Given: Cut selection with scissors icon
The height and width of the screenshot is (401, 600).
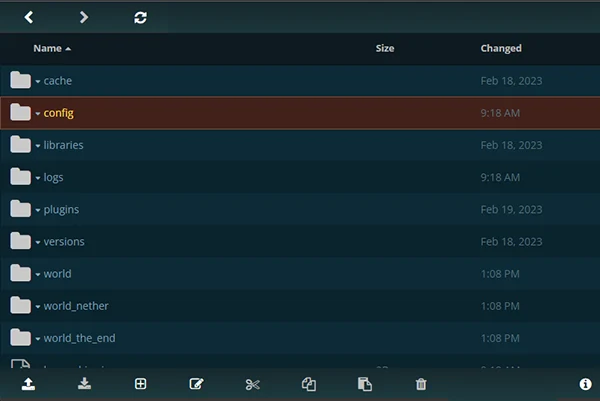Looking at the screenshot, I should pos(253,384).
